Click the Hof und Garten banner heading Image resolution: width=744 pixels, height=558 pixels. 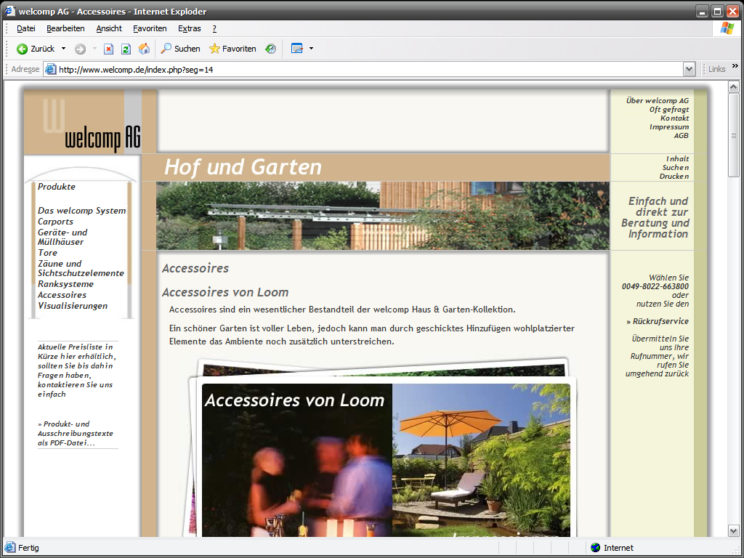242,167
